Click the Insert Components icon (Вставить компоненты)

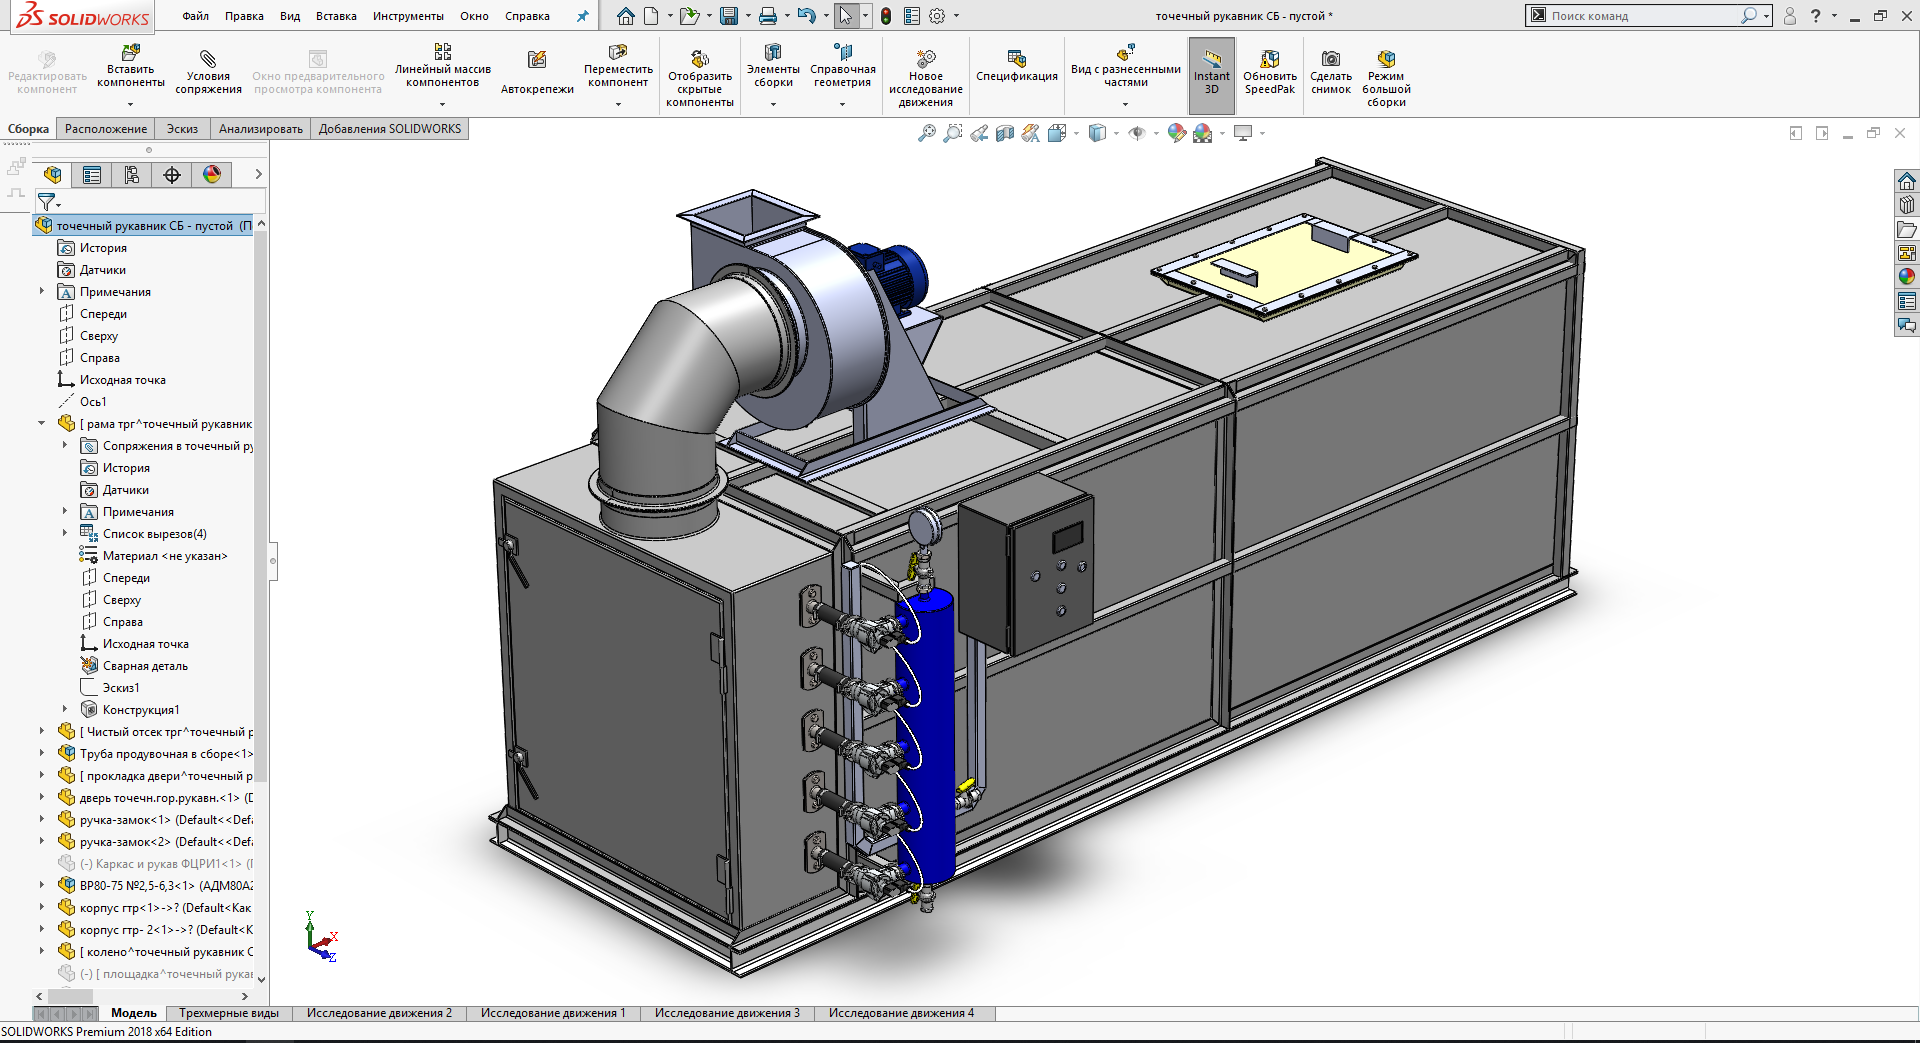(x=130, y=53)
